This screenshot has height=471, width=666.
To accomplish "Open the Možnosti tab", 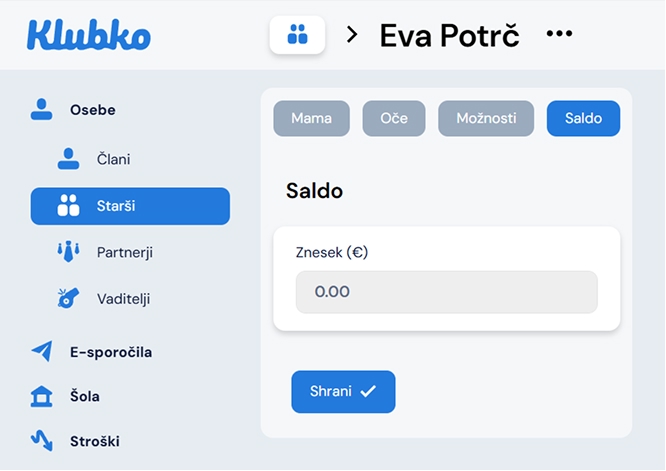I will click(x=486, y=118).
